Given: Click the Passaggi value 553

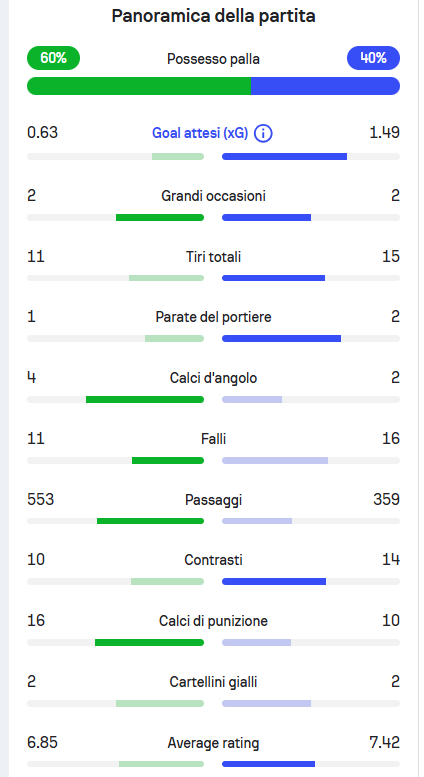Looking at the screenshot, I should (x=41, y=499).
